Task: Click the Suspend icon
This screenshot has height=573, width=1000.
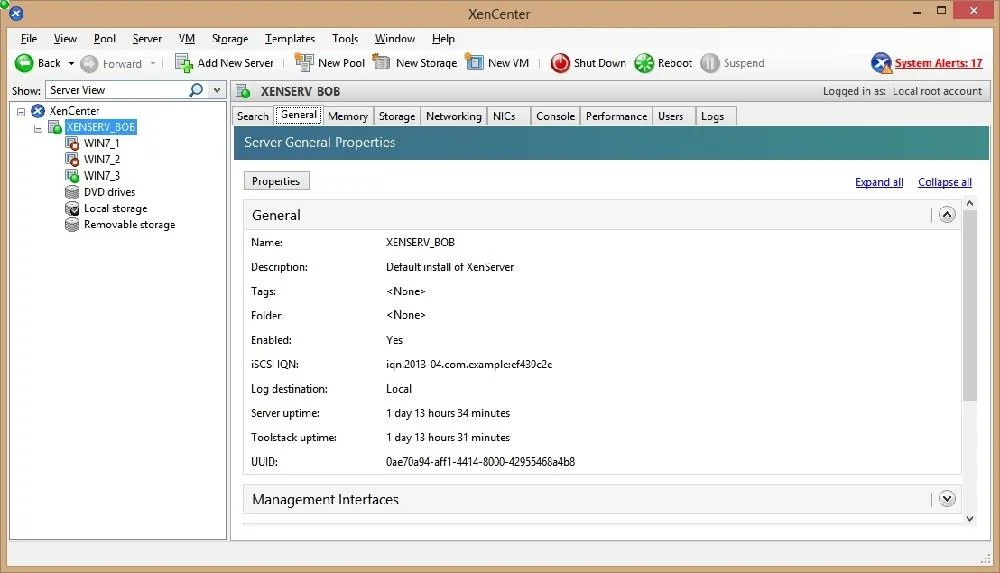Action: coord(710,63)
